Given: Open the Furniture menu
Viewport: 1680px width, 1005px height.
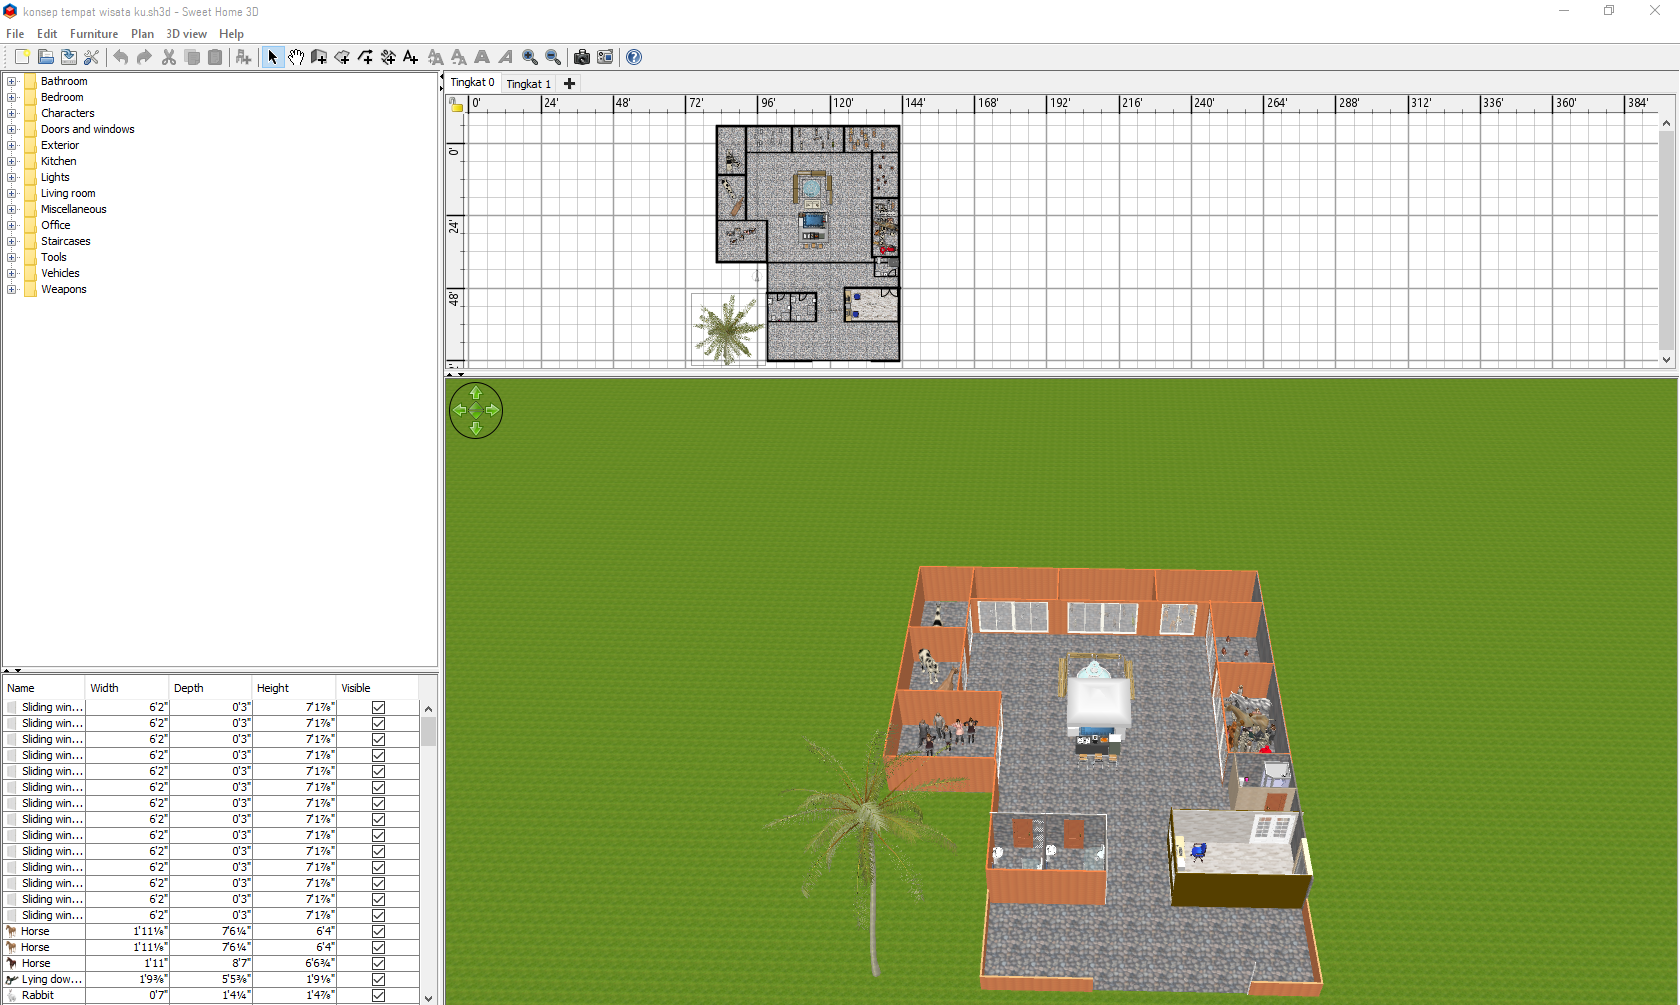Looking at the screenshot, I should [93, 34].
